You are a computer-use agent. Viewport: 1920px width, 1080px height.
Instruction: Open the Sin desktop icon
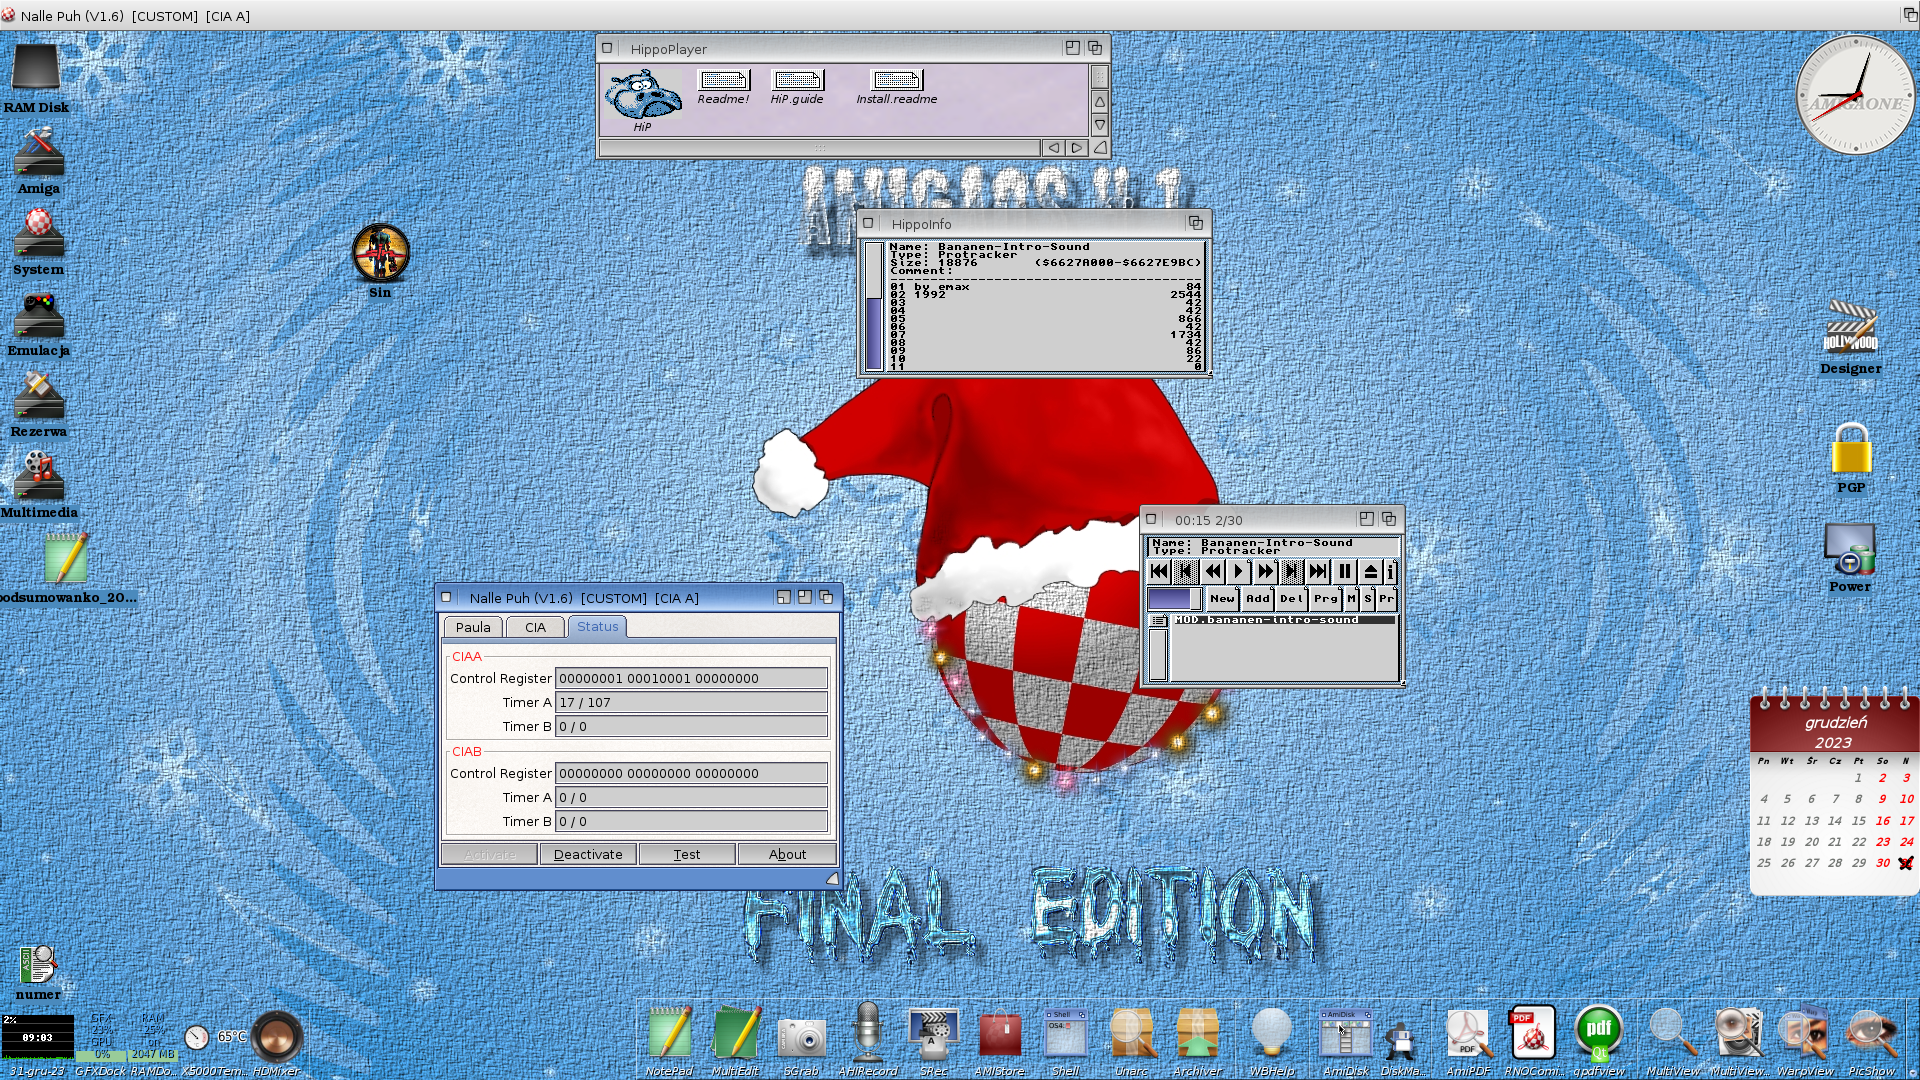(380, 260)
